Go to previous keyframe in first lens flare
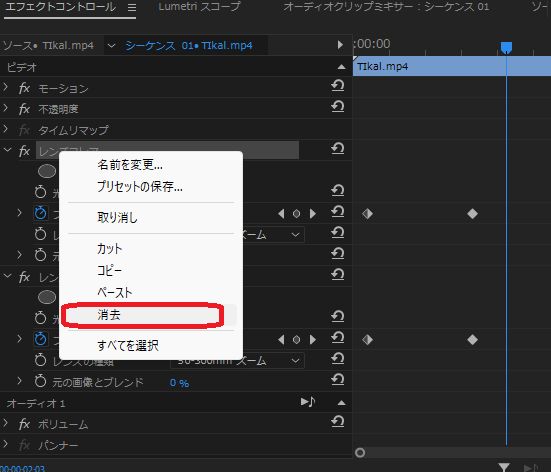The height and width of the screenshot is (472, 551). [x=281, y=214]
